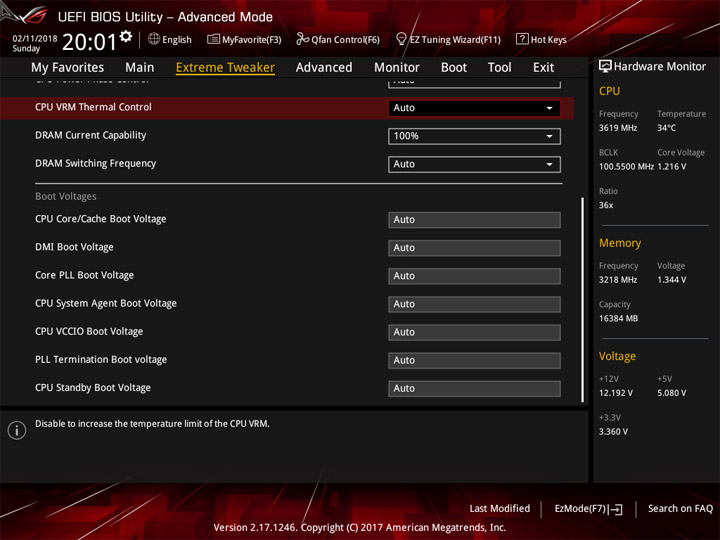Open Qfan Control(F6)
This screenshot has width=720, height=540.
[338, 39]
